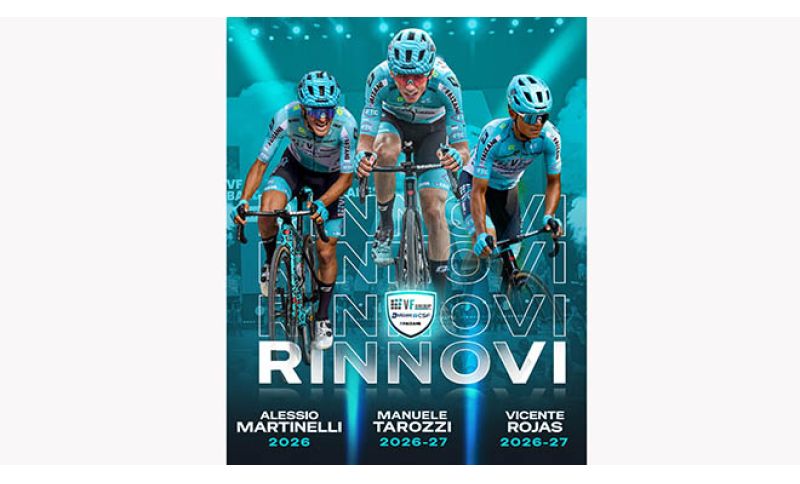
Task: Click the left cyclist's white shoe
Action: click(322, 334)
